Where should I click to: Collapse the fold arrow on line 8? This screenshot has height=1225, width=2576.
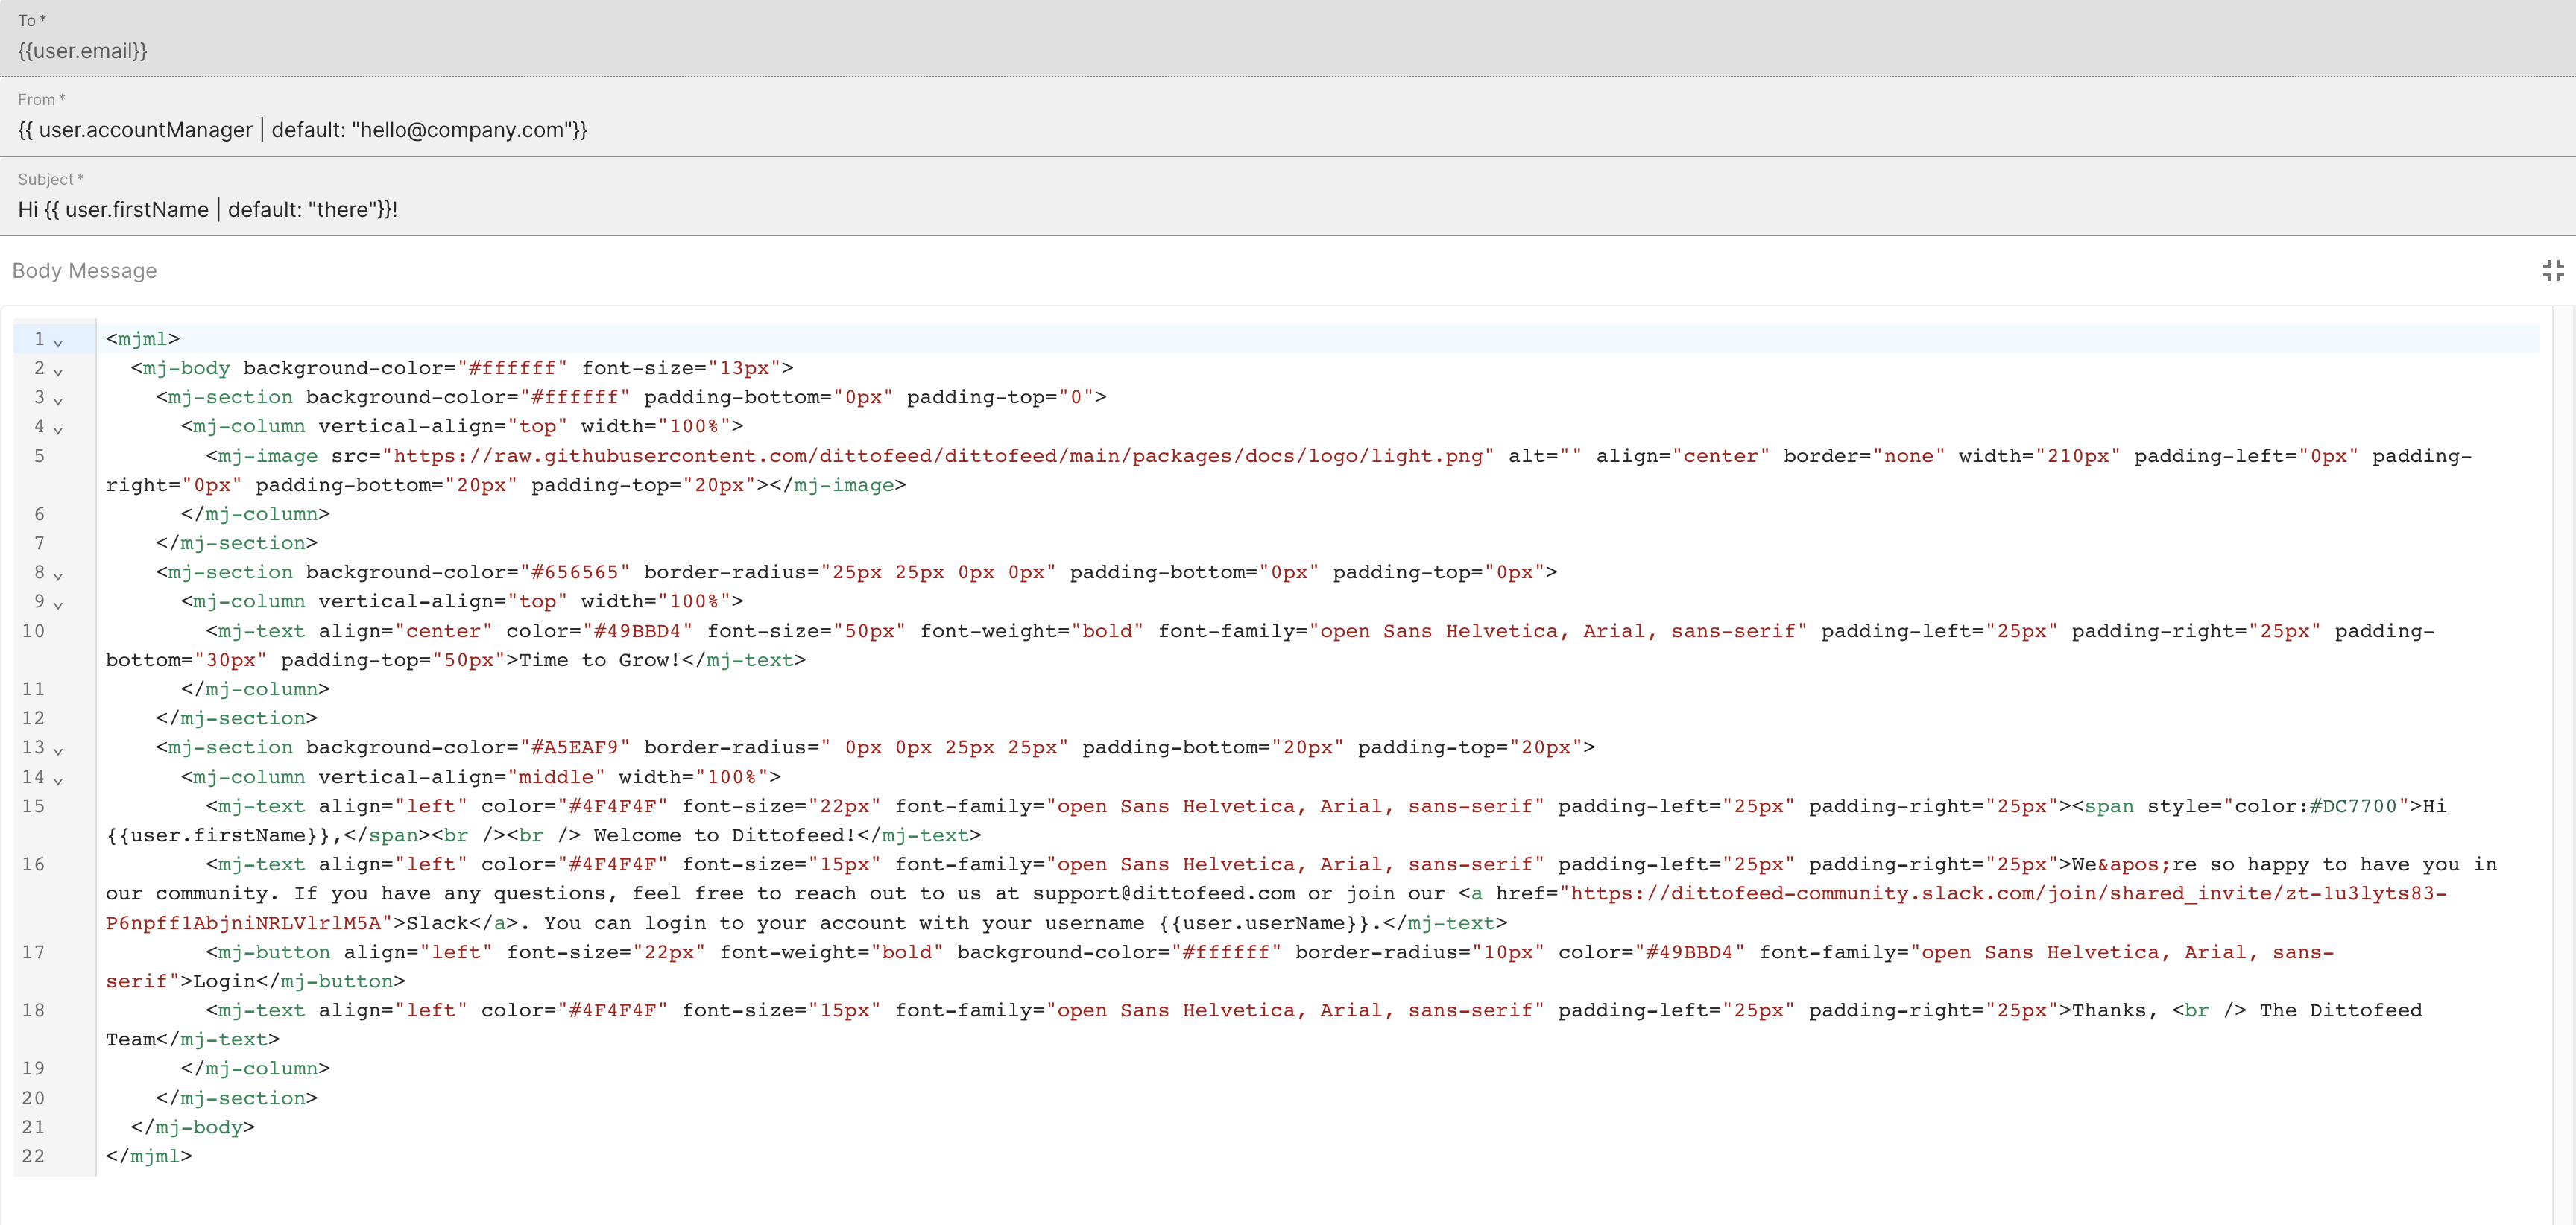pos(58,575)
